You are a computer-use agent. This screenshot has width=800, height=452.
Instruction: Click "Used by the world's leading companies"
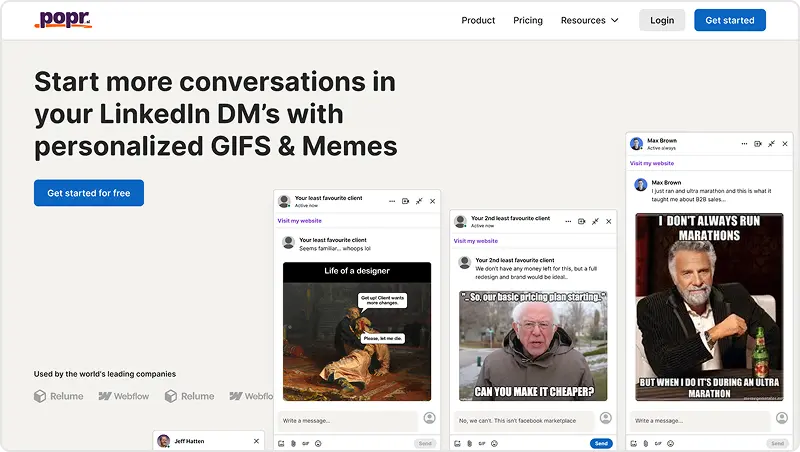(x=105, y=374)
